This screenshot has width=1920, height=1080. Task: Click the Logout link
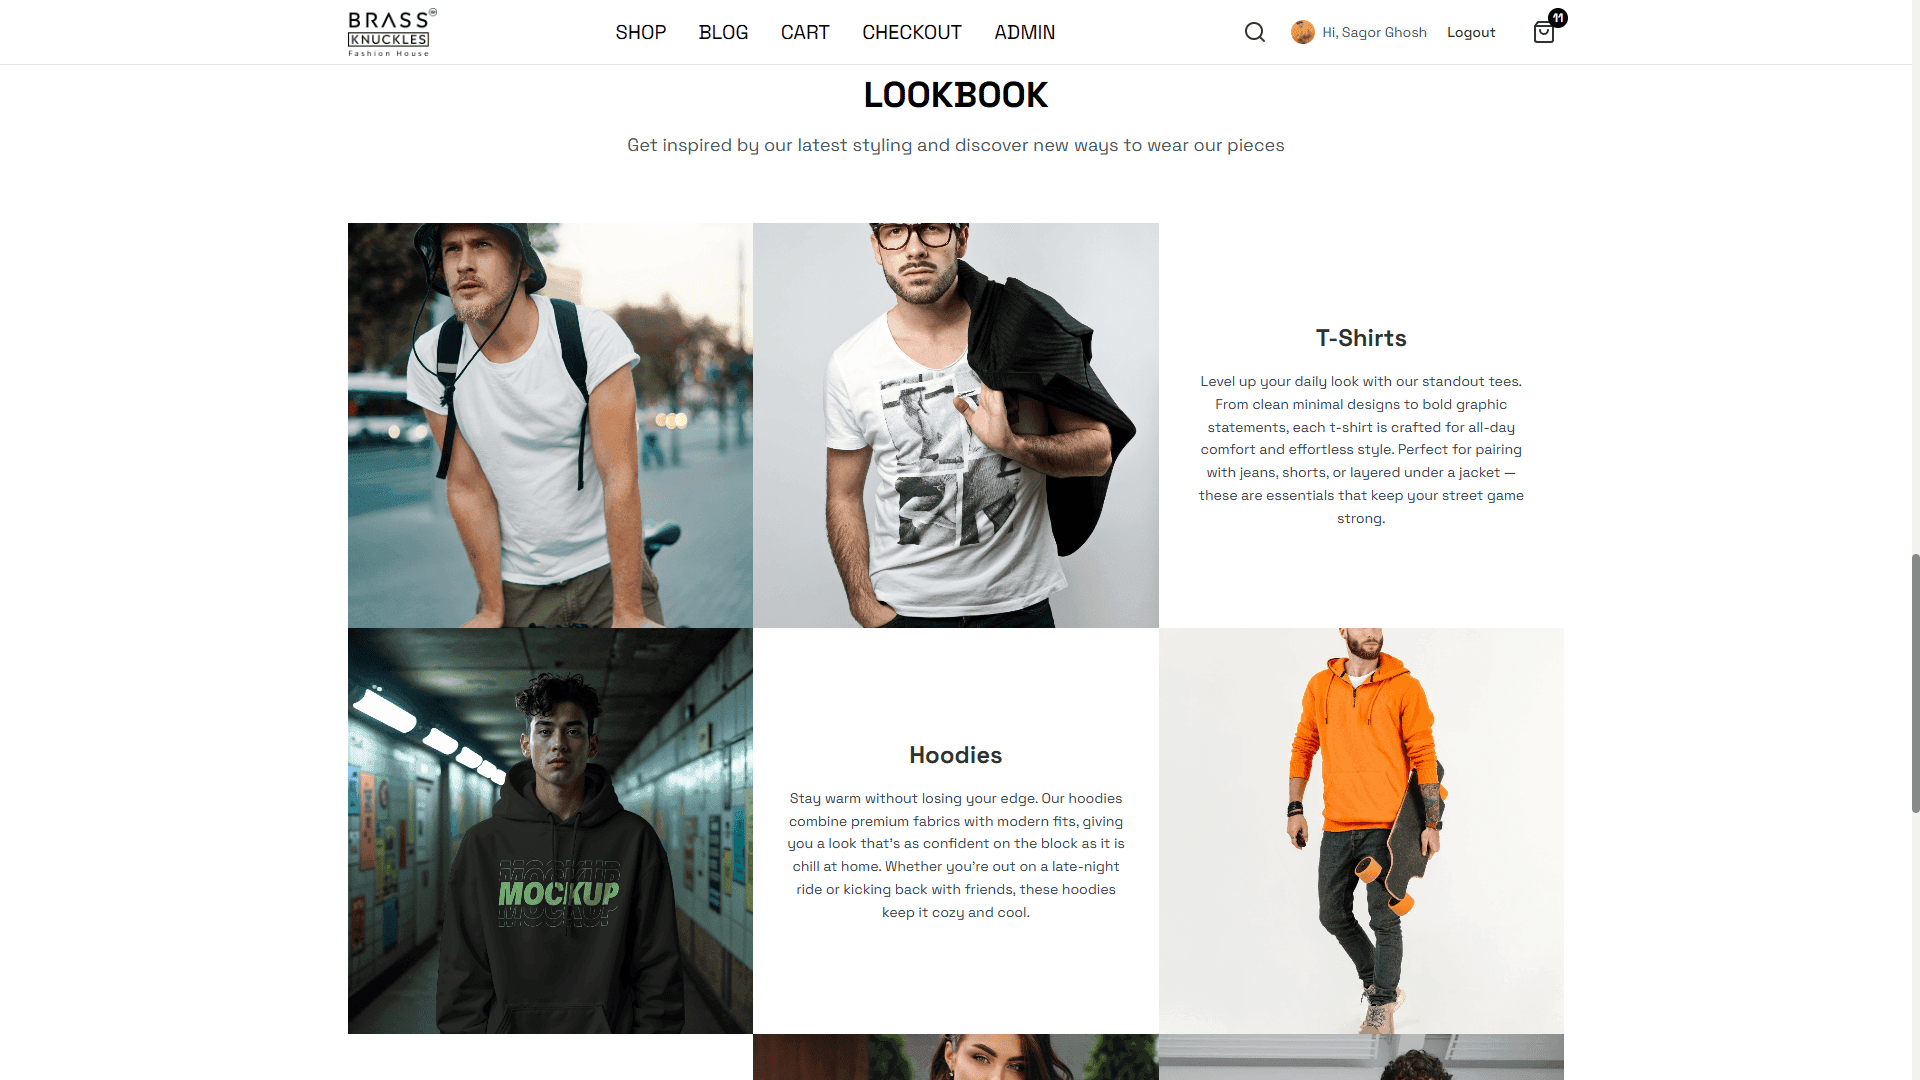click(x=1471, y=32)
